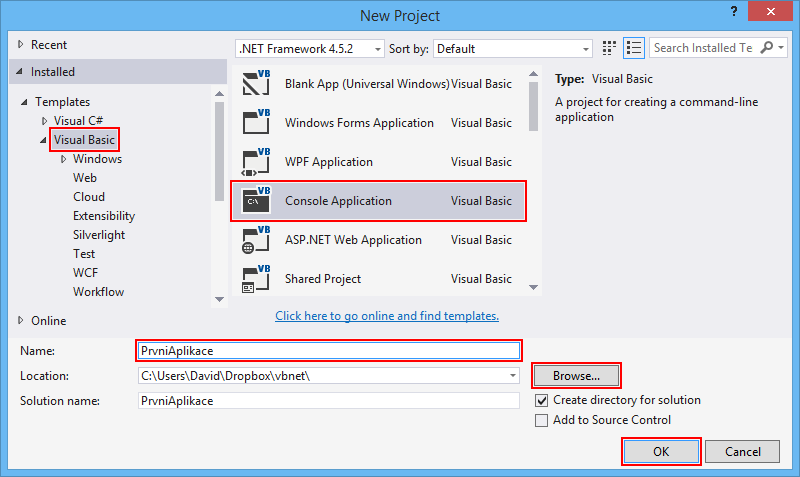This screenshot has width=800, height=477.
Task: Click the tree pane scroll up arrow
Action: tap(219, 93)
